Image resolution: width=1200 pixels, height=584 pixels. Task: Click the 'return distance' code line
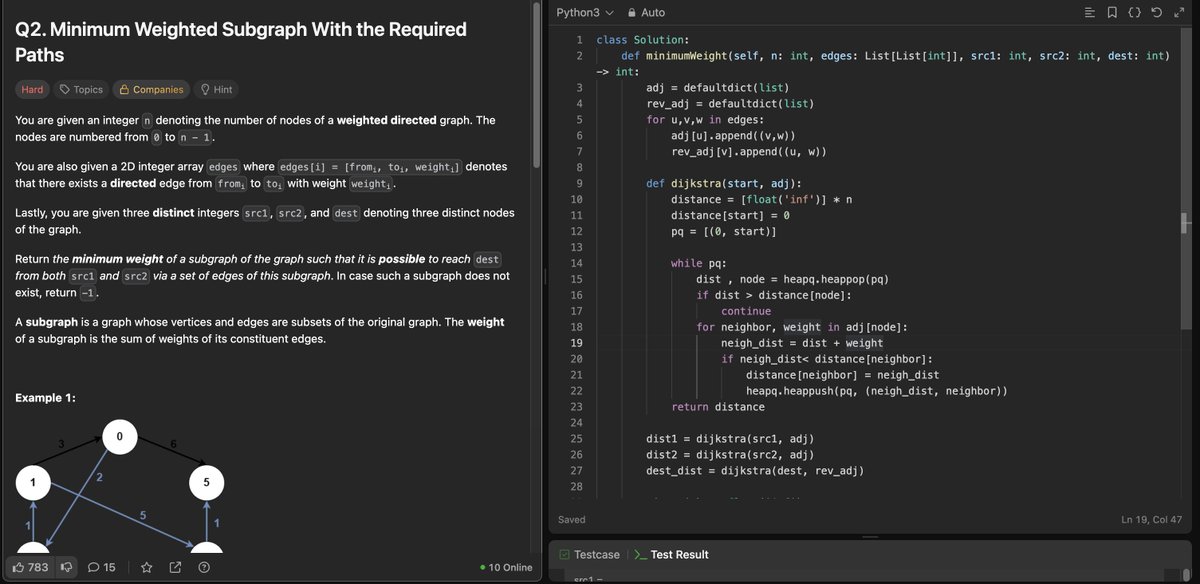pyautogui.click(x=718, y=407)
